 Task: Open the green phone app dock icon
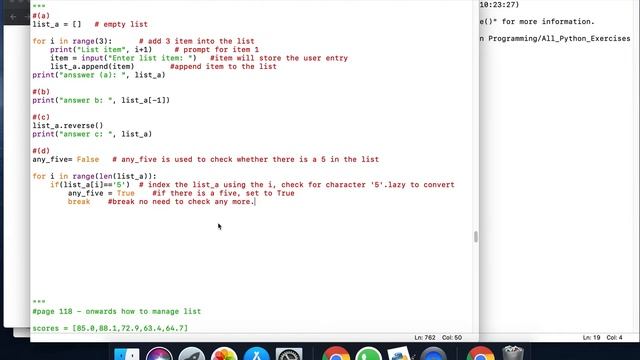[368, 354]
